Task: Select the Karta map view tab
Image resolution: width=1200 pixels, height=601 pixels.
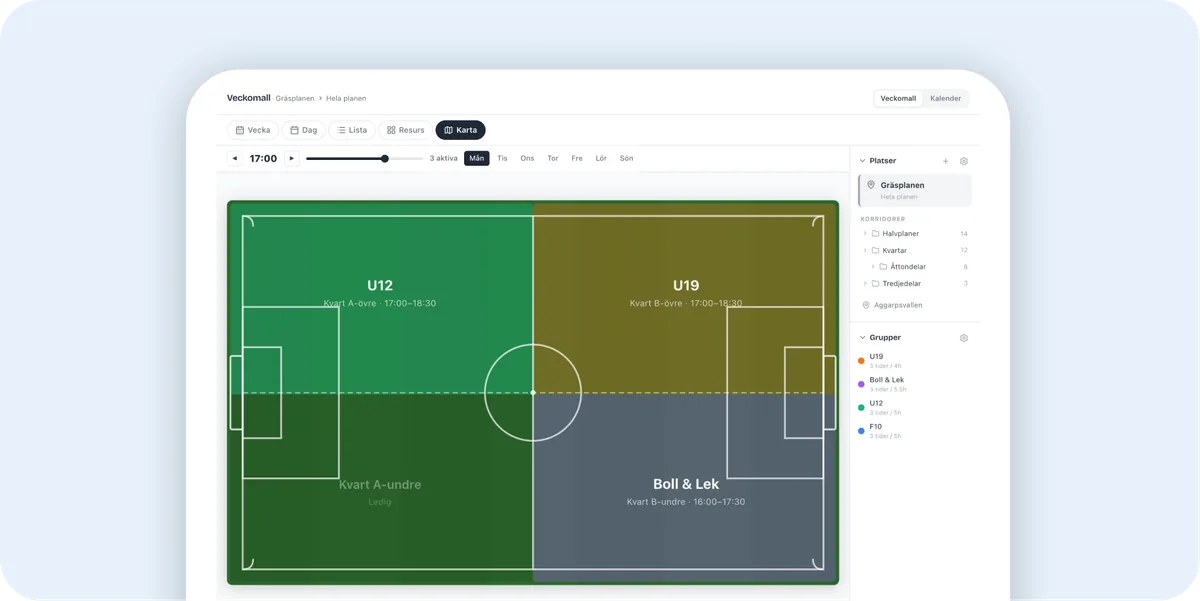Action: click(x=460, y=130)
